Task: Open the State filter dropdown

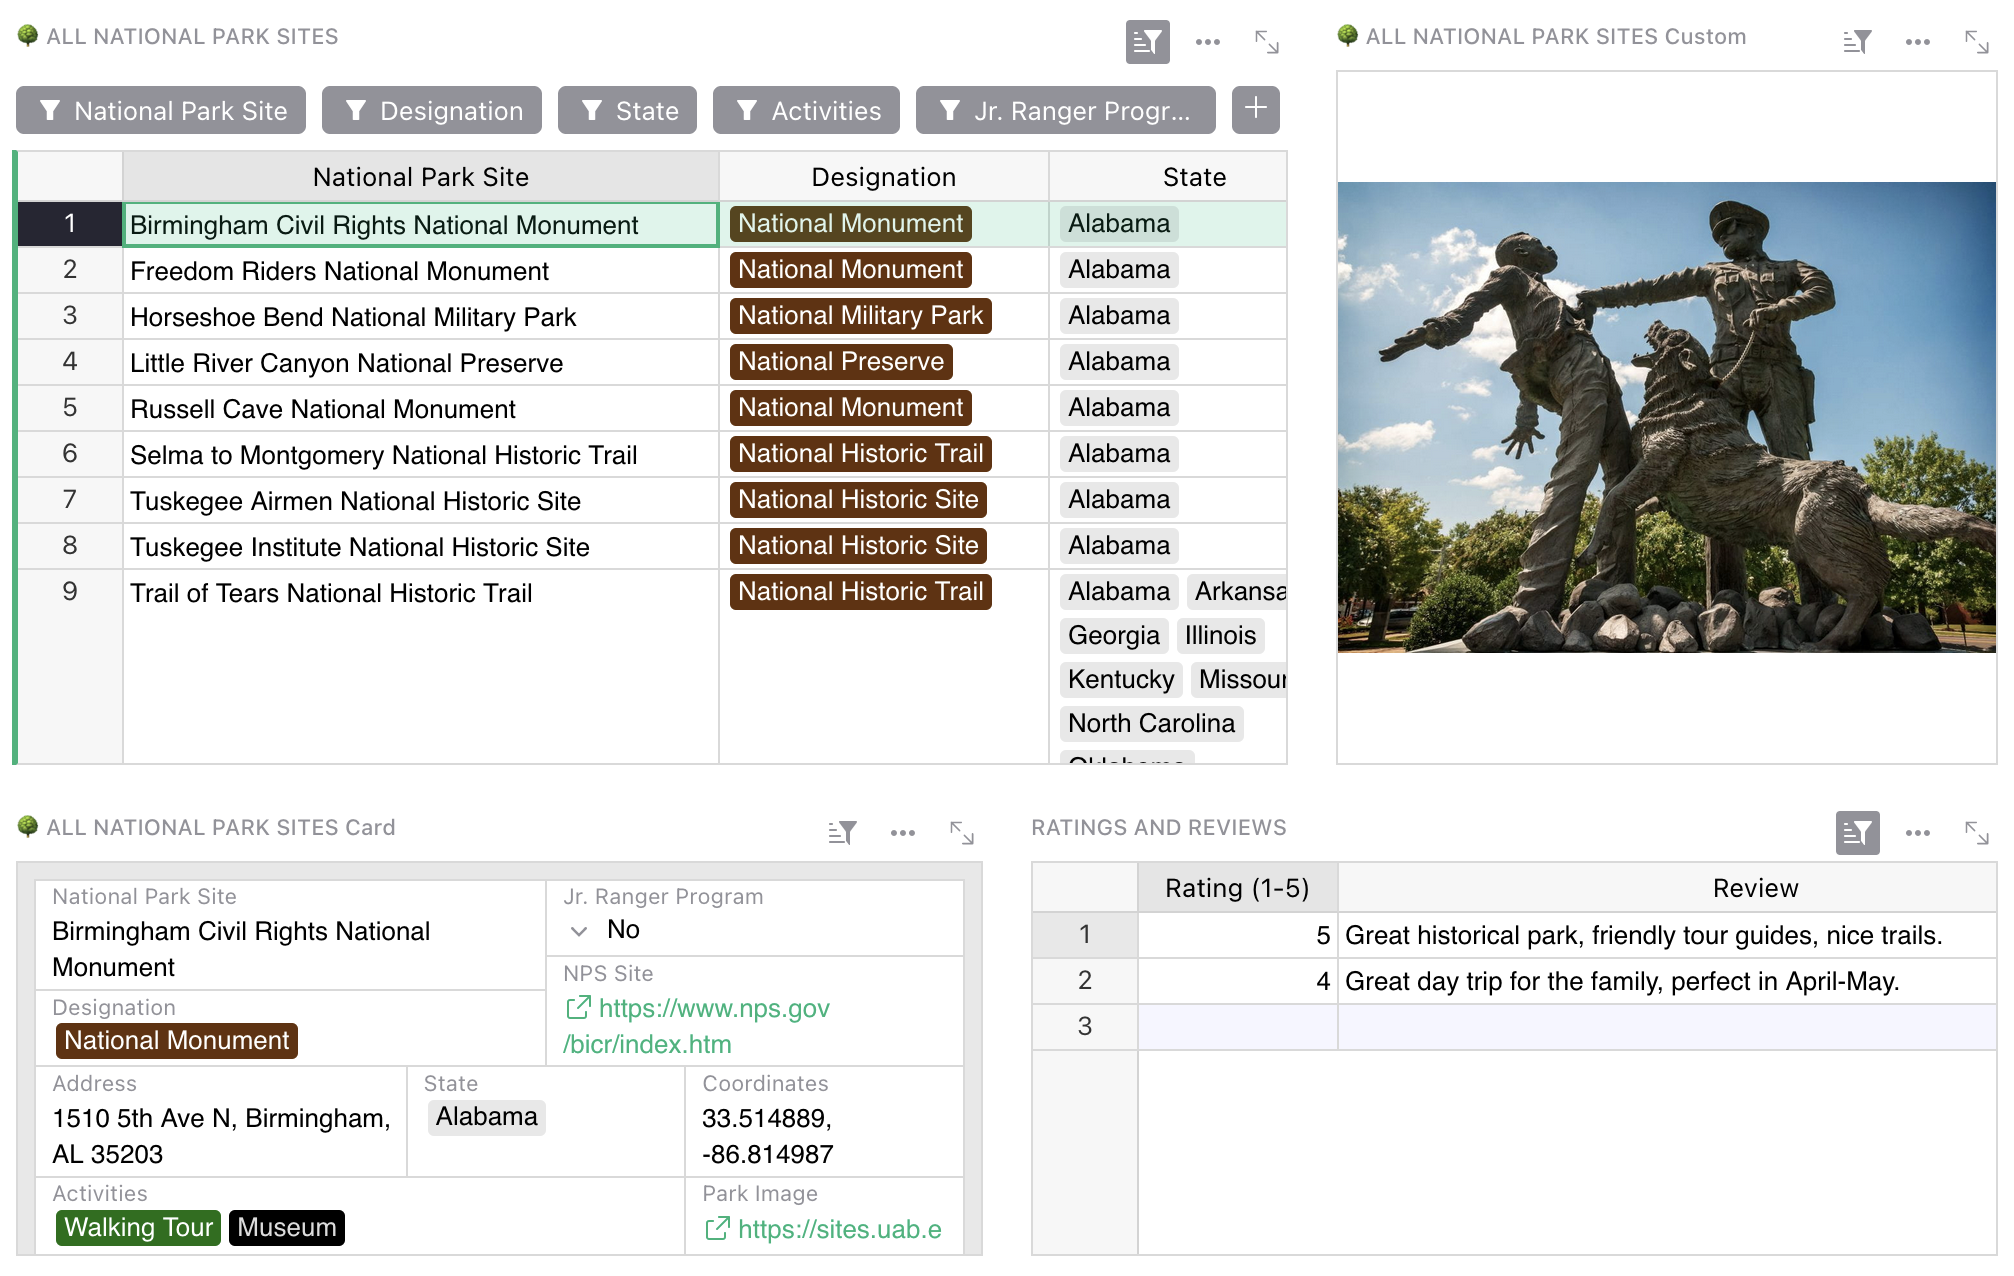Action: [x=627, y=111]
